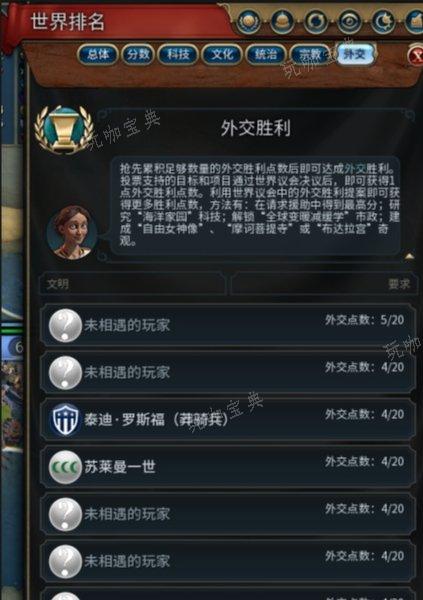Click the crescent moon icon in toolbar

(382, 21)
